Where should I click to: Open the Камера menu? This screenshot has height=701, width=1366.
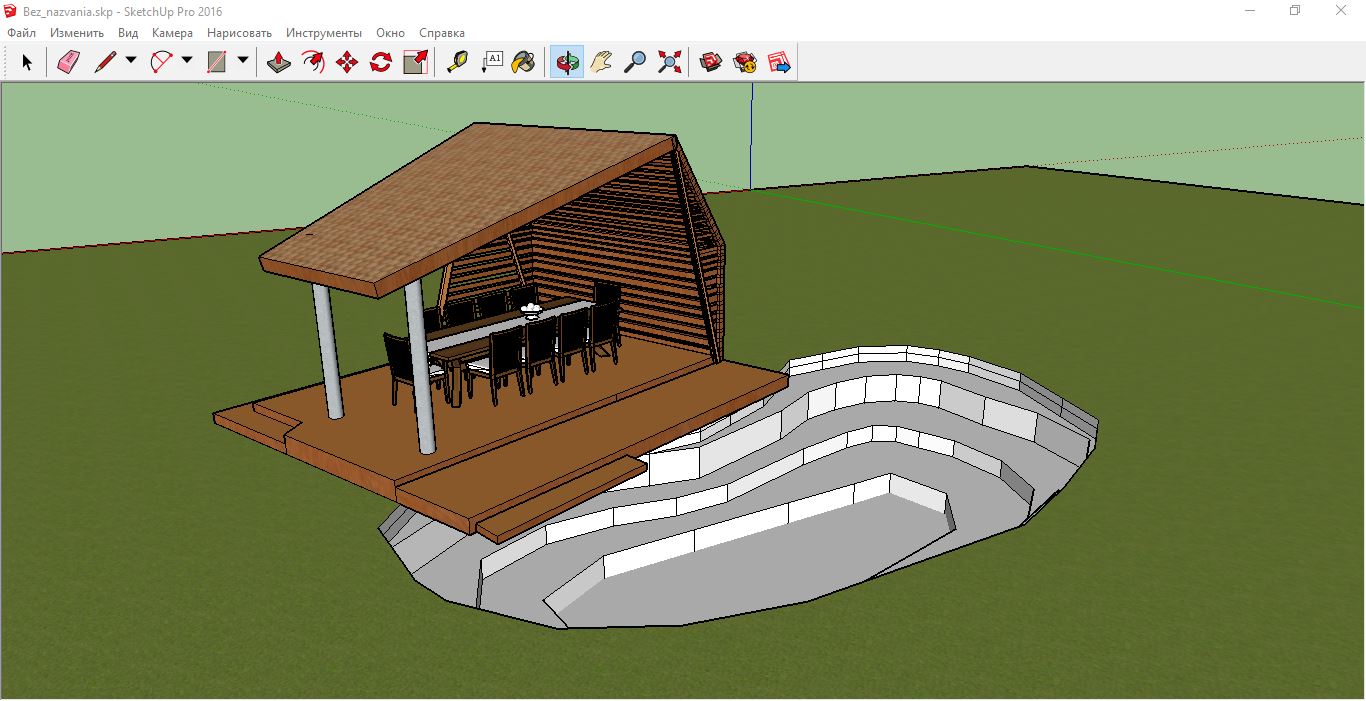pos(172,33)
